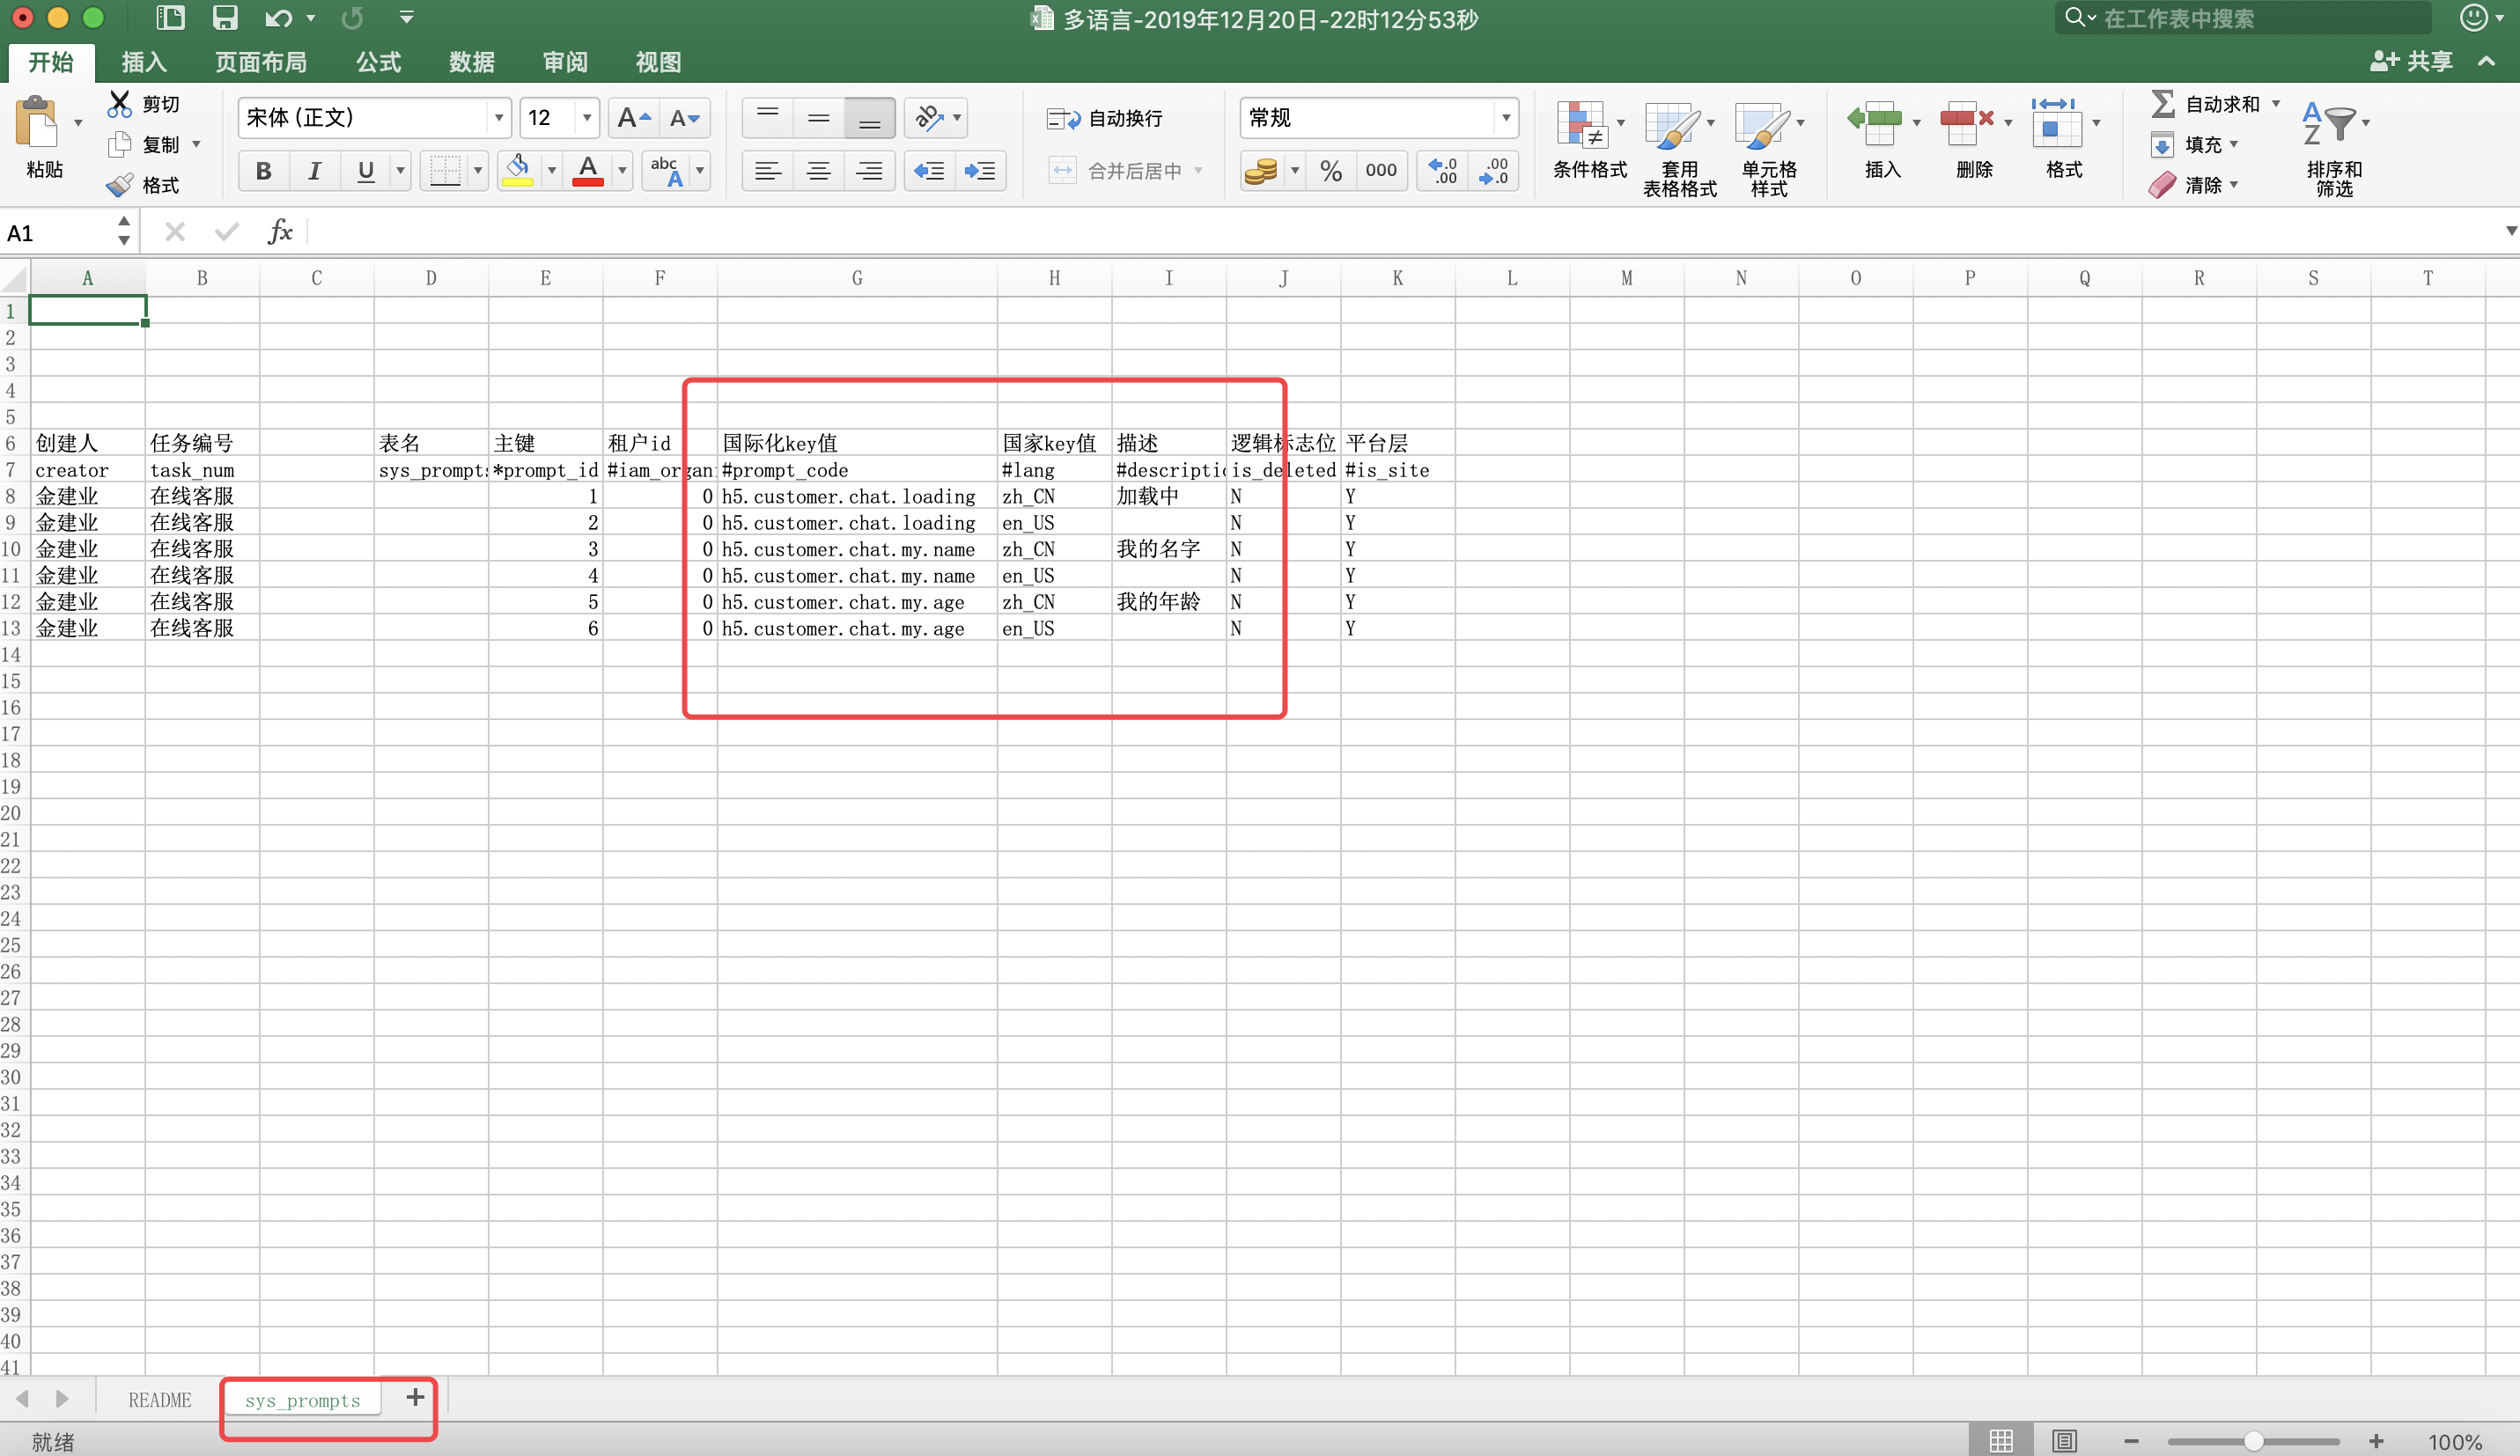Click the Insert cells icon

1876,123
